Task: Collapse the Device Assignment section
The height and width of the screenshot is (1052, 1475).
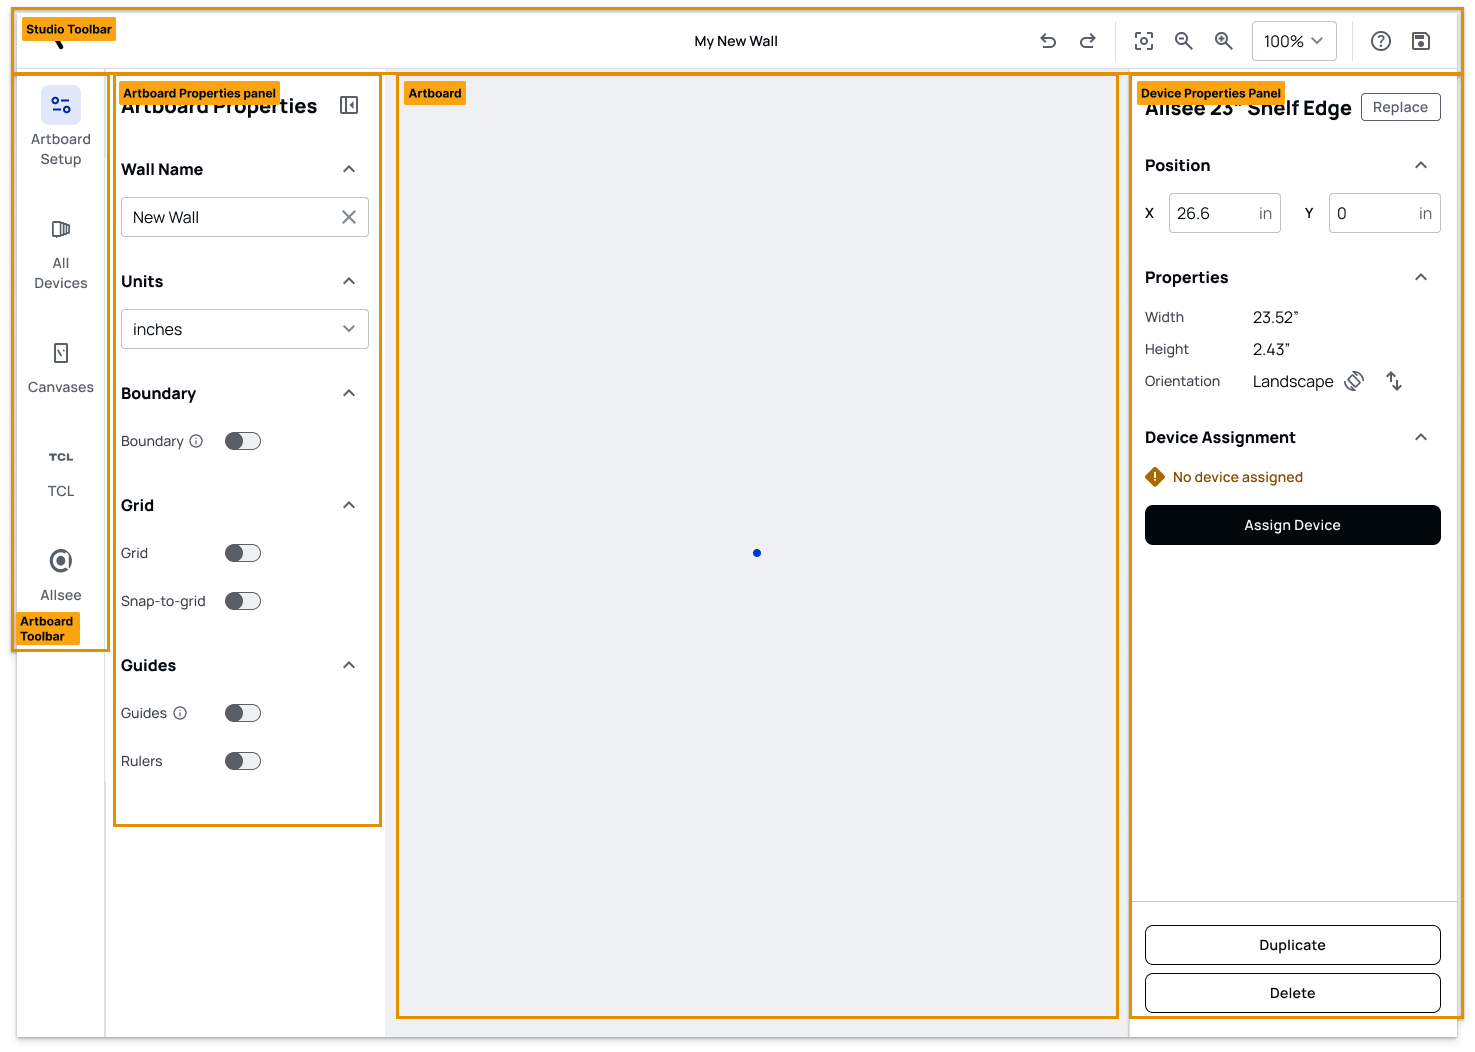Action: [x=1421, y=437]
